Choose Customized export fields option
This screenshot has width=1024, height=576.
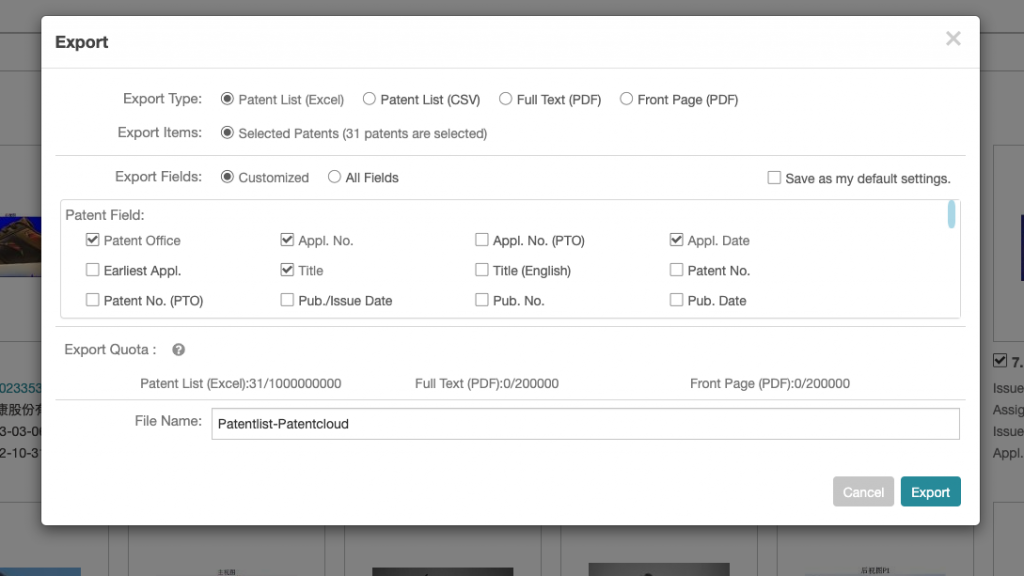(228, 177)
